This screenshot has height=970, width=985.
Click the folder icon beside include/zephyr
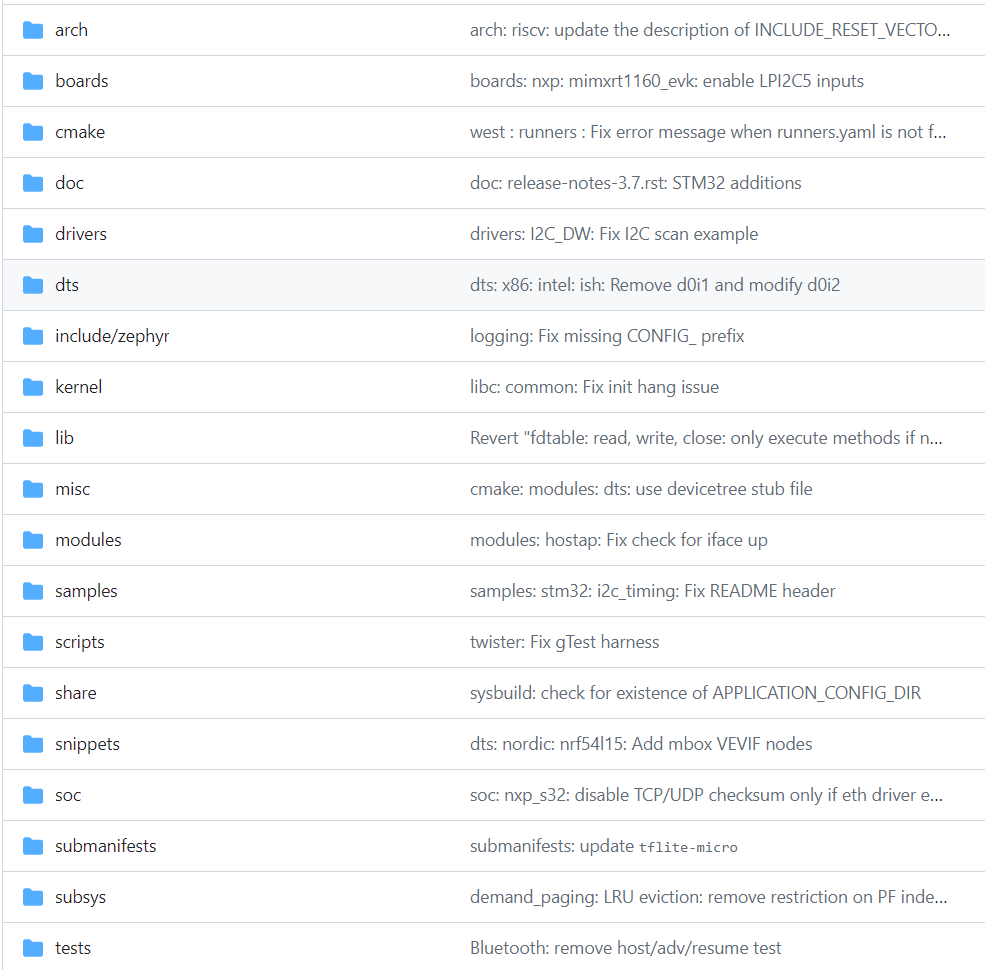(x=33, y=336)
